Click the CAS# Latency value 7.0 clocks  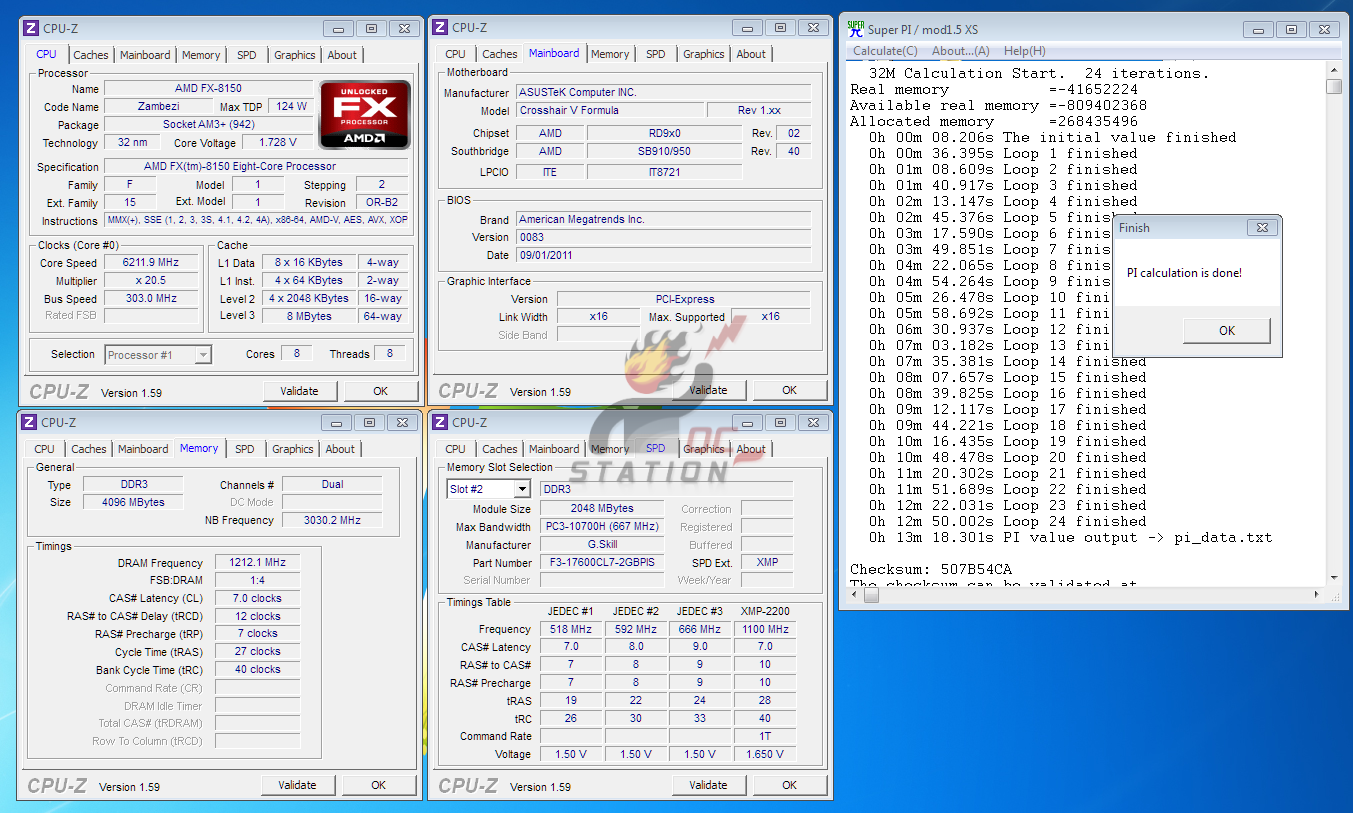tap(258, 598)
